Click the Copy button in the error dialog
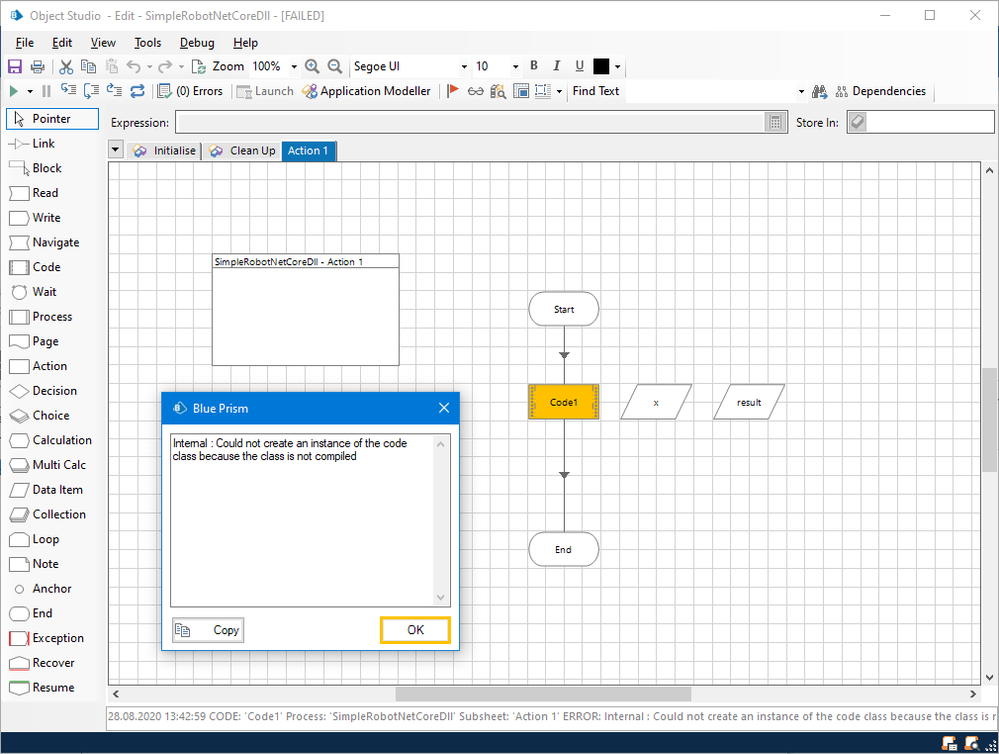 pos(208,630)
